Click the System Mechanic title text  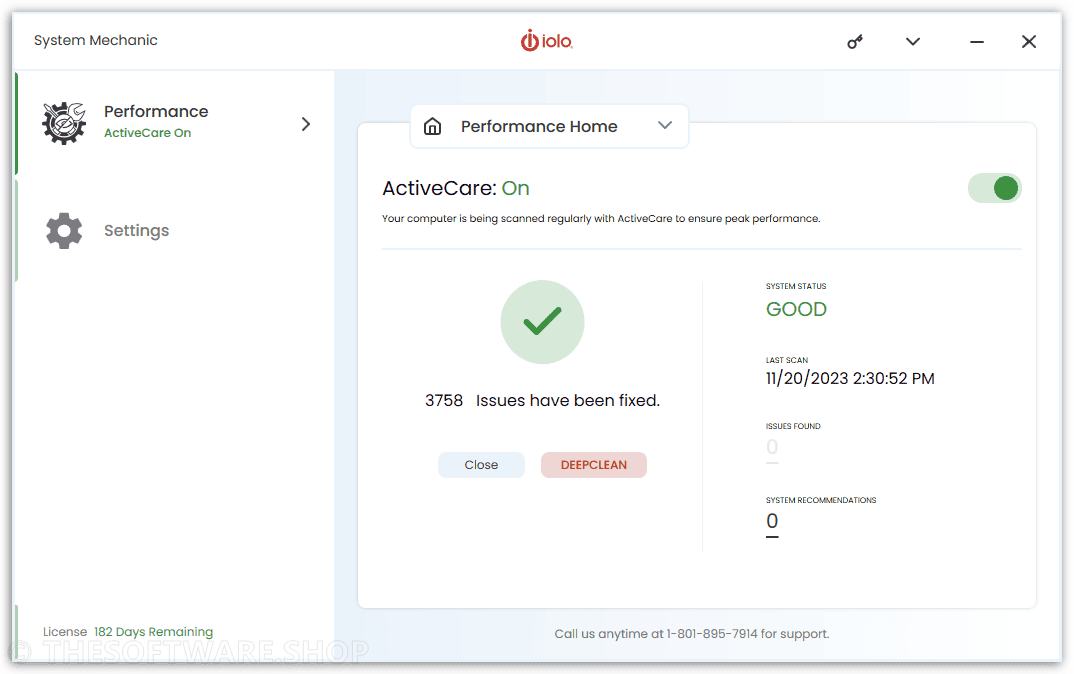point(96,40)
